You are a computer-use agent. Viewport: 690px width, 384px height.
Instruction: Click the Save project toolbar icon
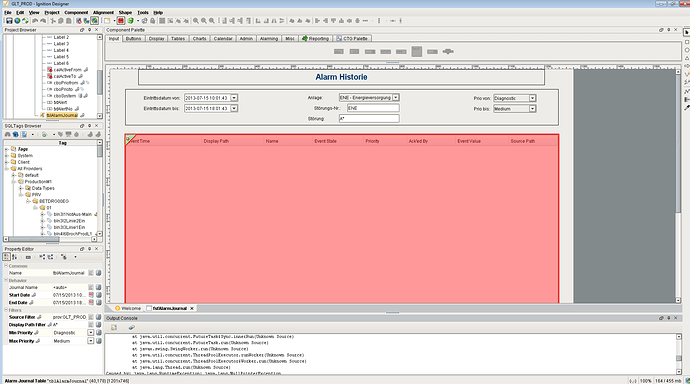click(x=9, y=21)
